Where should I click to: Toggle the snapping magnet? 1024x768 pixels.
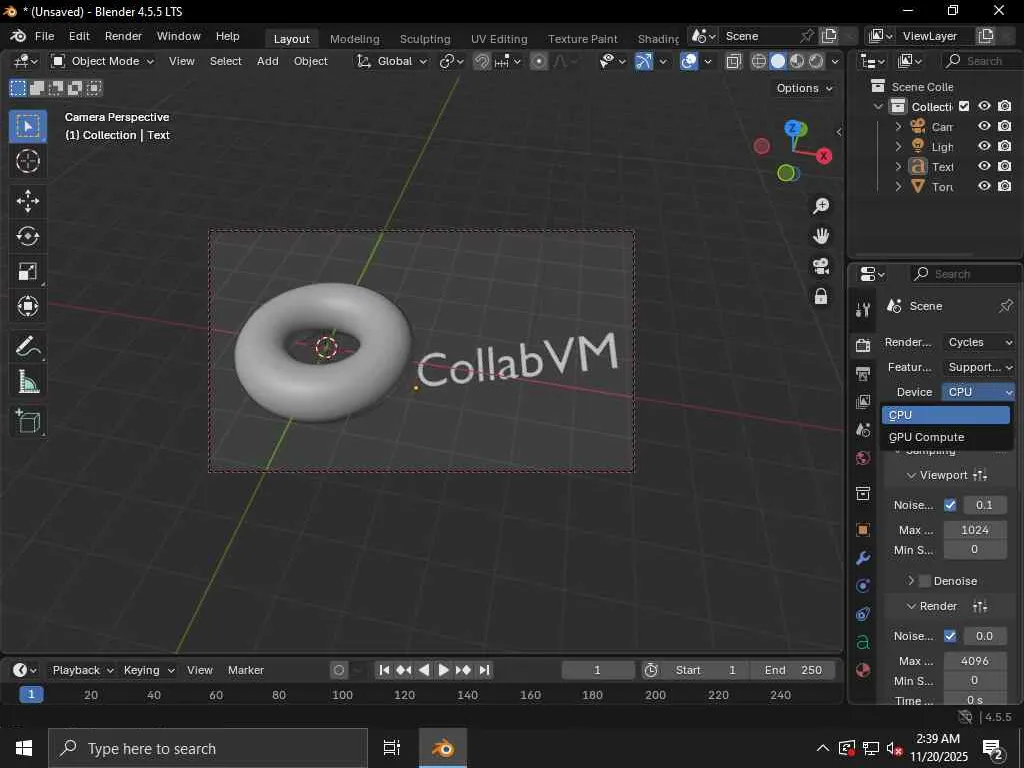click(x=482, y=61)
